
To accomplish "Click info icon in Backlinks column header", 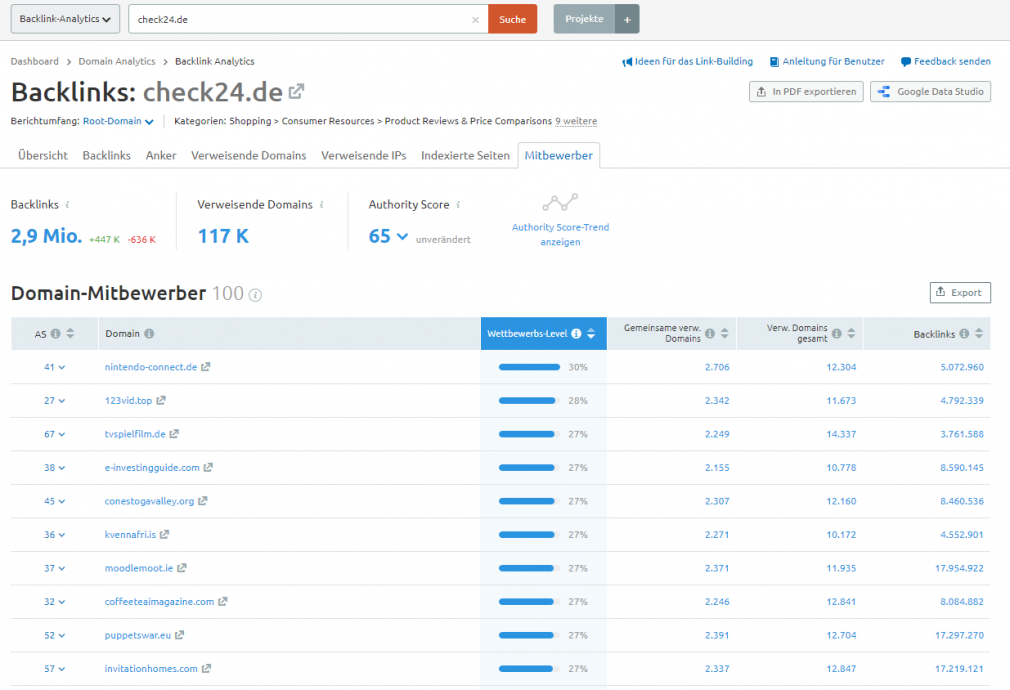I will coord(964,334).
